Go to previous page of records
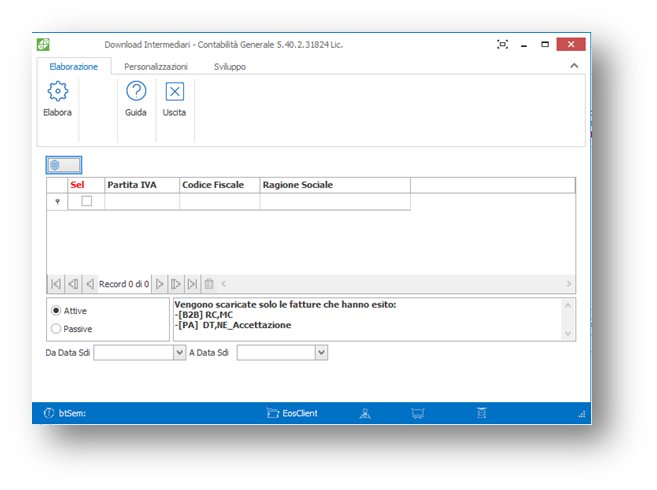This screenshot has height=490, width=657. tap(73, 284)
